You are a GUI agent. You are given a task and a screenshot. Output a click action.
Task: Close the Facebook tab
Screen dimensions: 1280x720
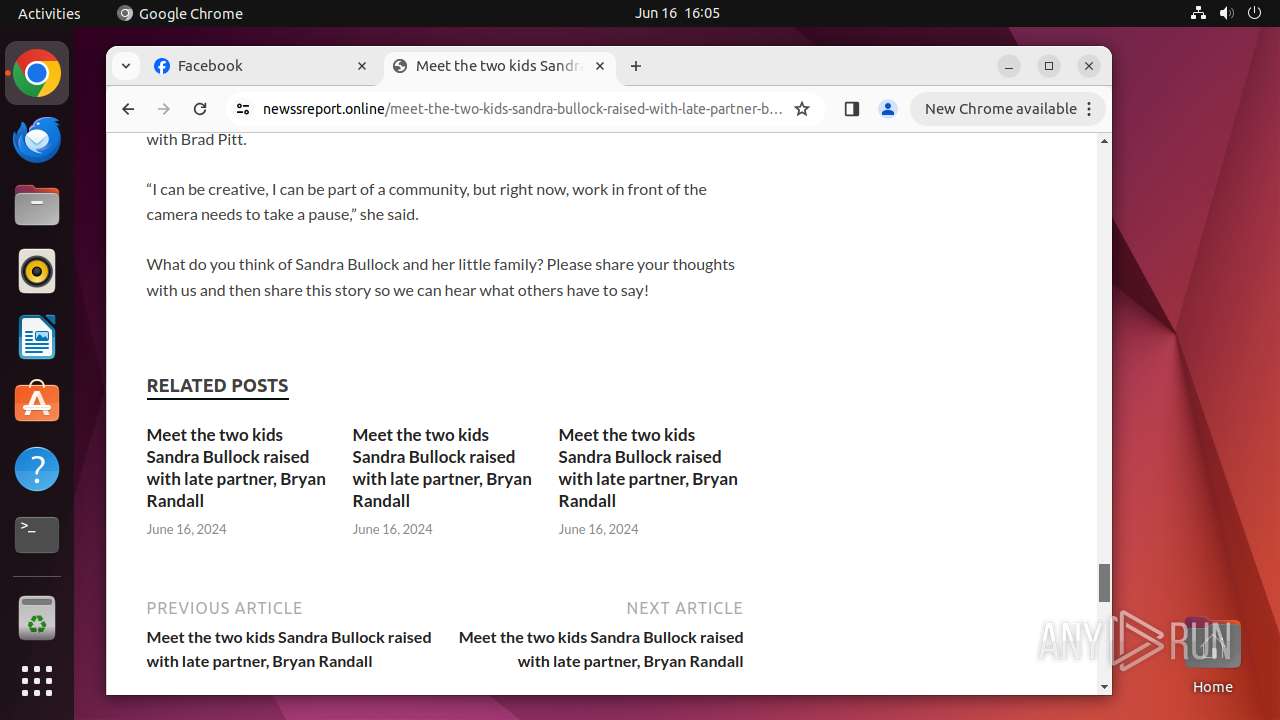pos(362,66)
